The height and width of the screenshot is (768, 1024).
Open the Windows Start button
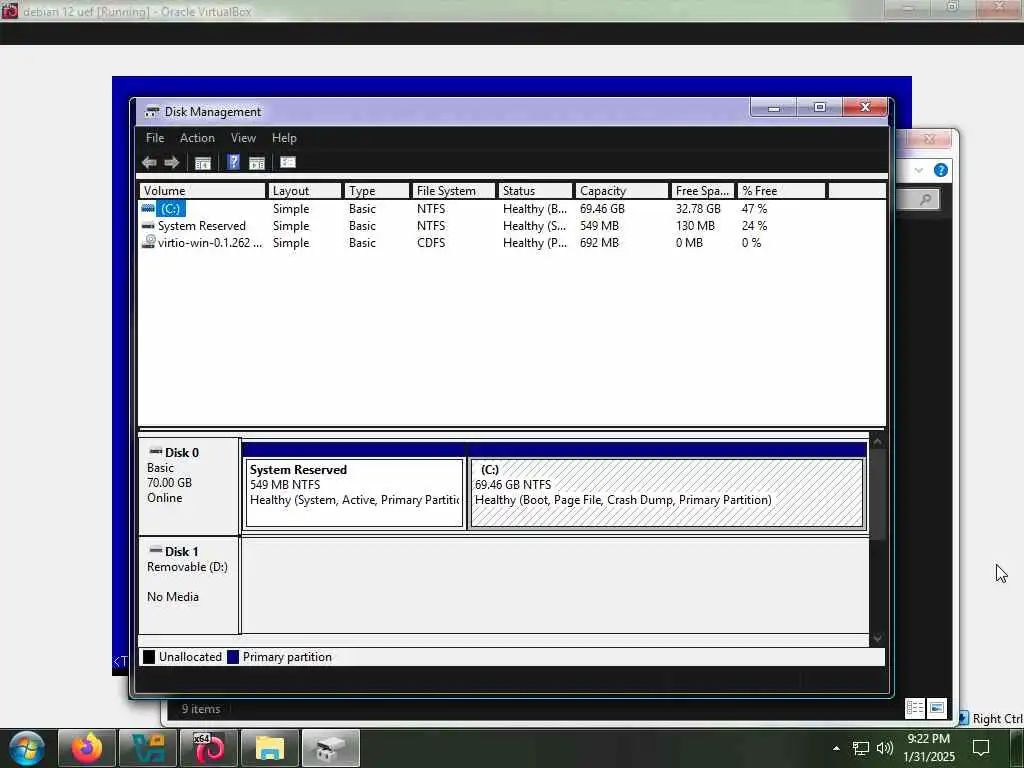(27, 748)
